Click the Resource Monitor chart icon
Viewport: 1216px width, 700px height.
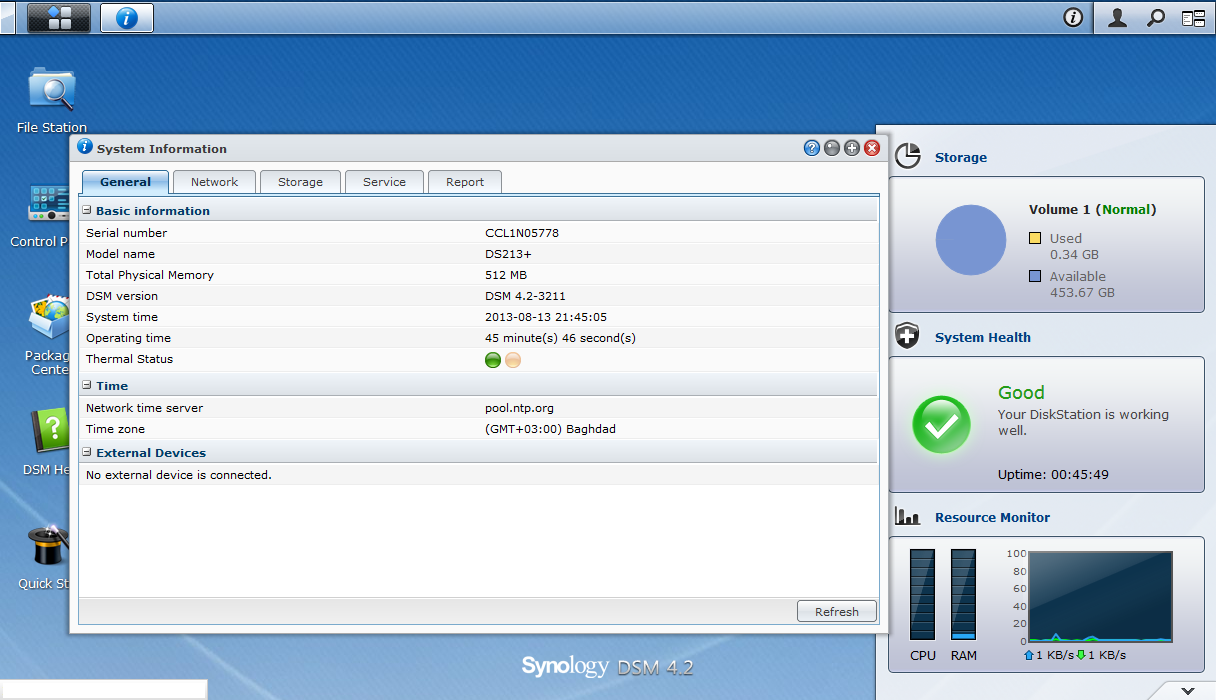point(908,517)
